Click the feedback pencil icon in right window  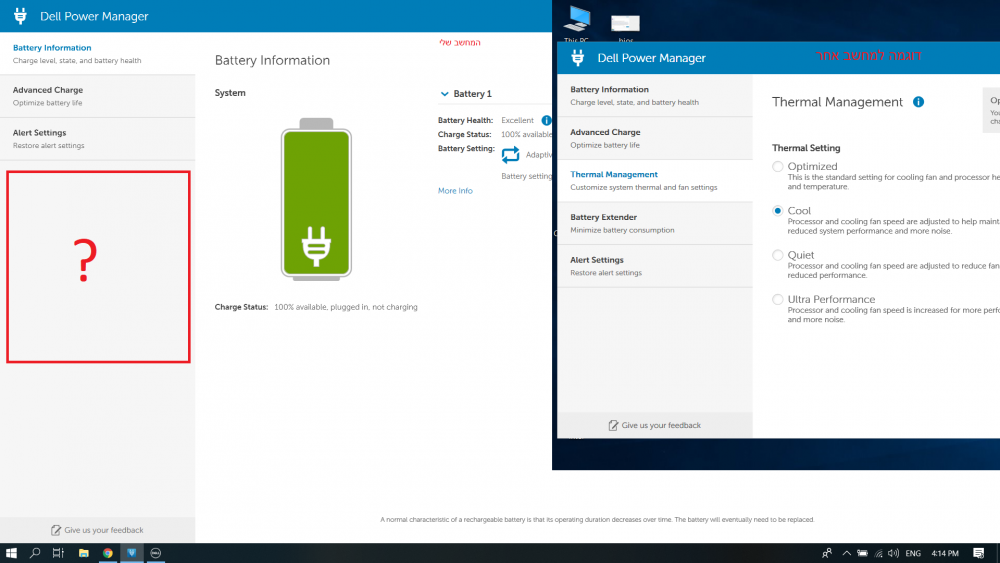tap(613, 425)
